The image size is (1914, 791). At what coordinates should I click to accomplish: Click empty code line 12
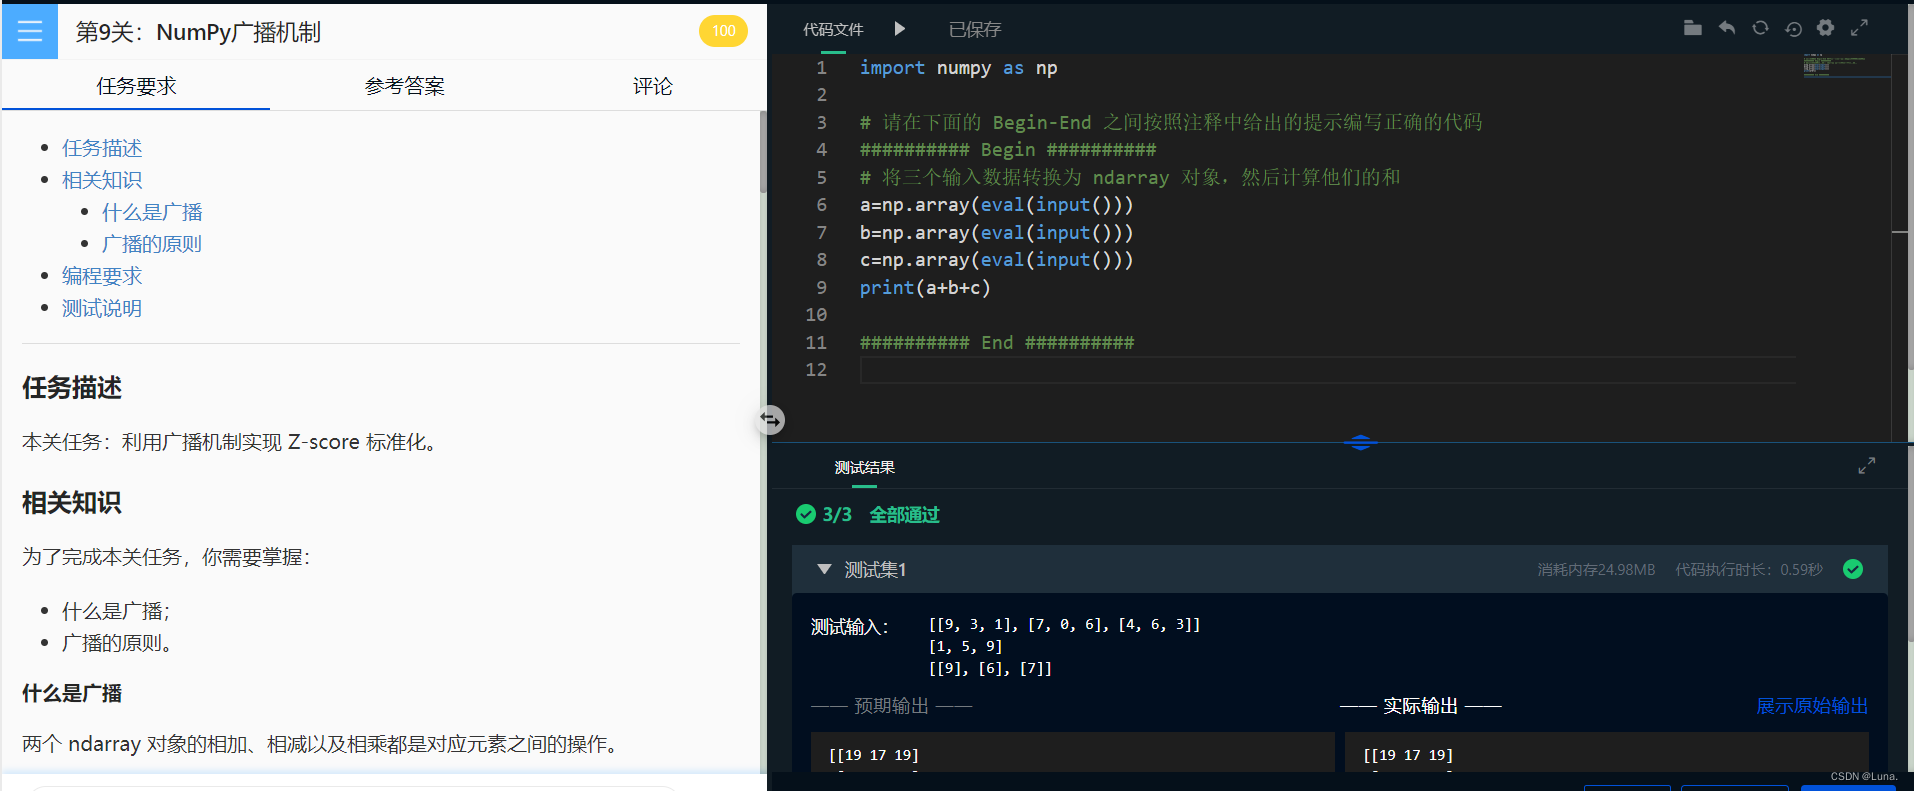[1327, 370]
